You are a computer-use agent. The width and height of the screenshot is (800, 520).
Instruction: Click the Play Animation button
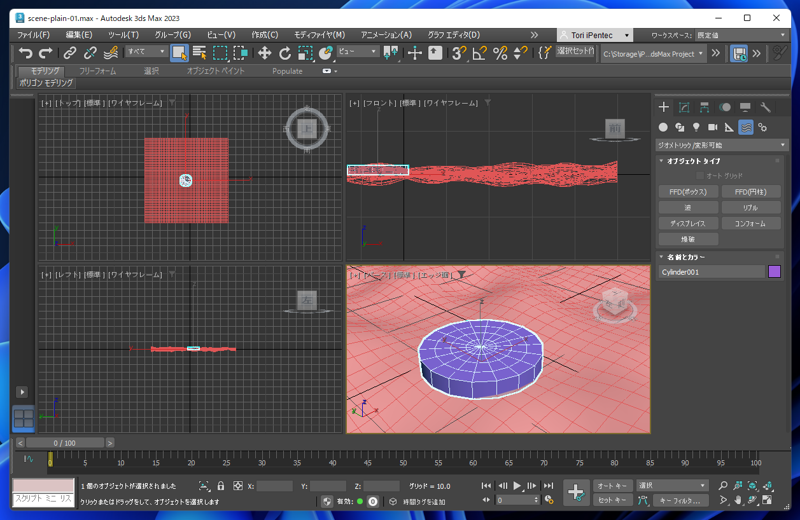tap(517, 485)
